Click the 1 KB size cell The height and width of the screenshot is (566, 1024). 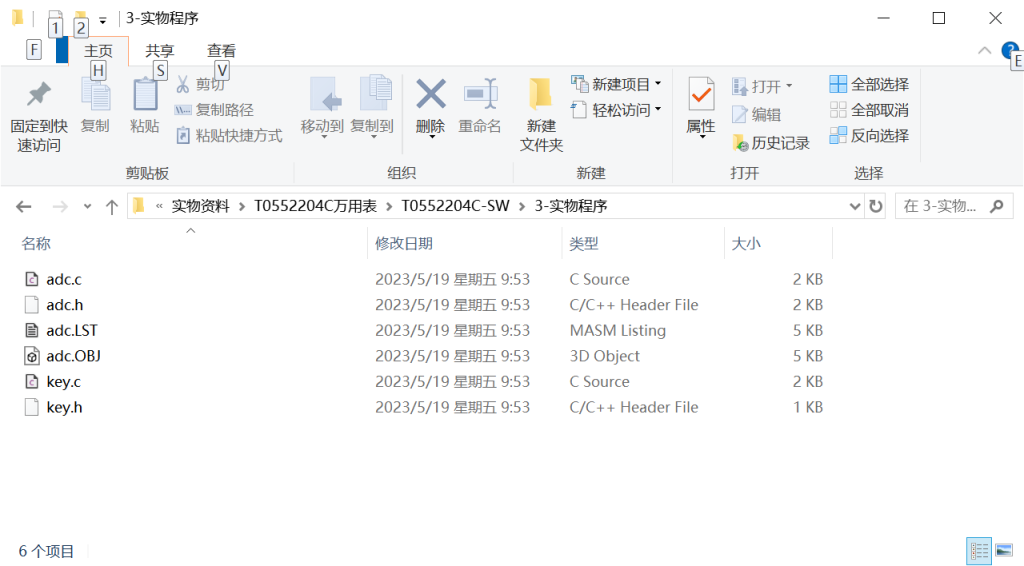coord(808,407)
